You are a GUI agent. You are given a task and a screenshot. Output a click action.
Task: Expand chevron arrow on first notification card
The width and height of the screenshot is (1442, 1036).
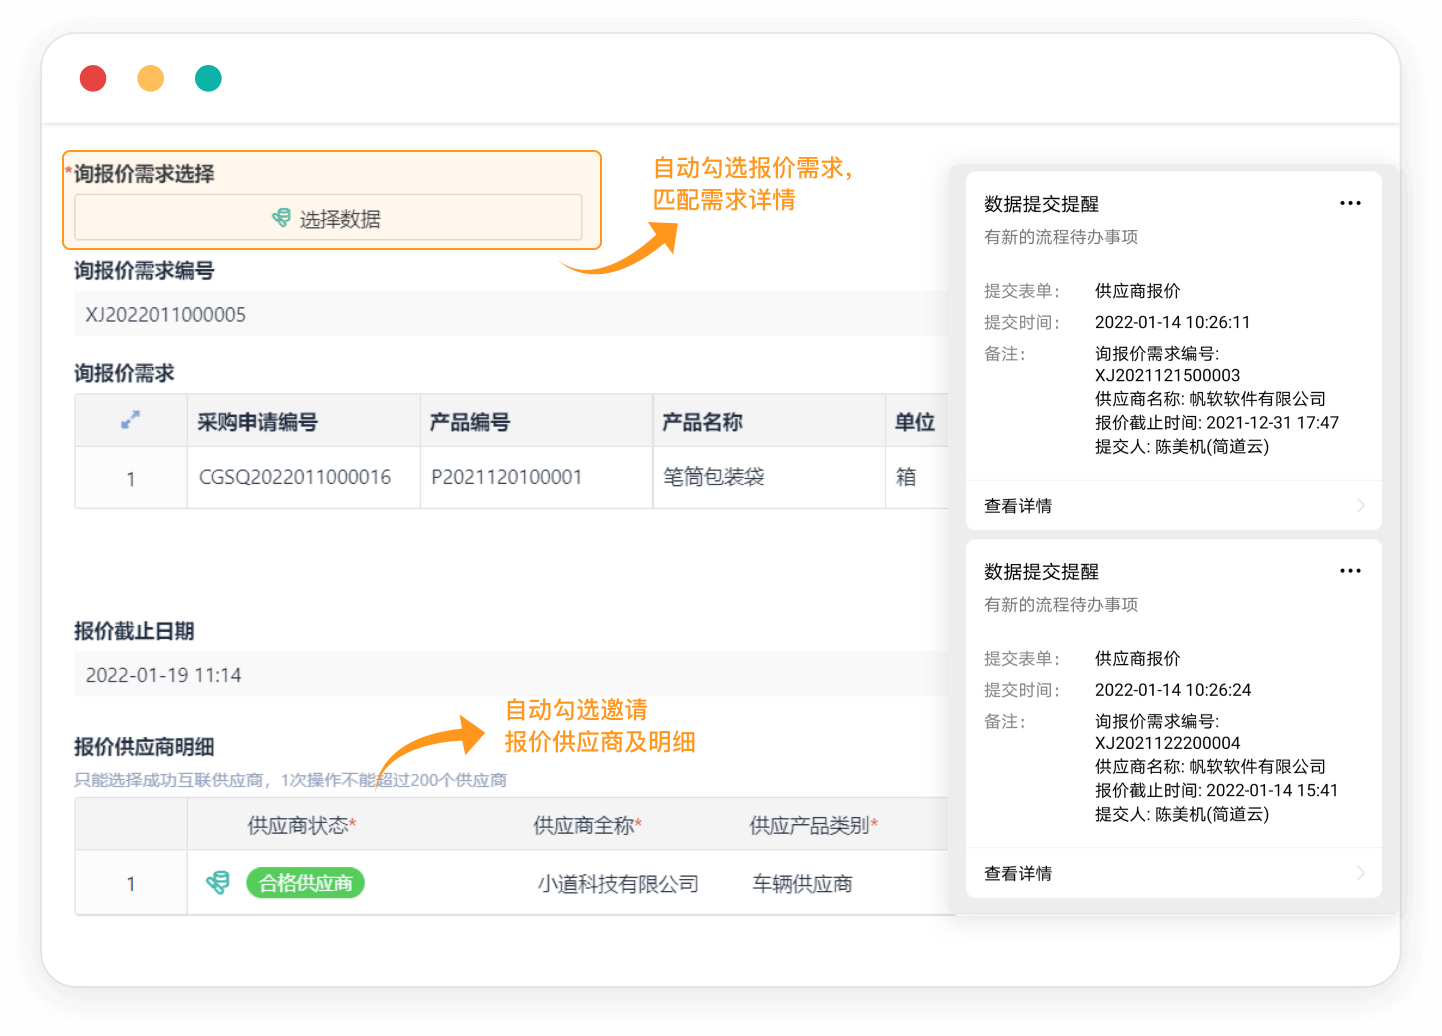(1360, 506)
